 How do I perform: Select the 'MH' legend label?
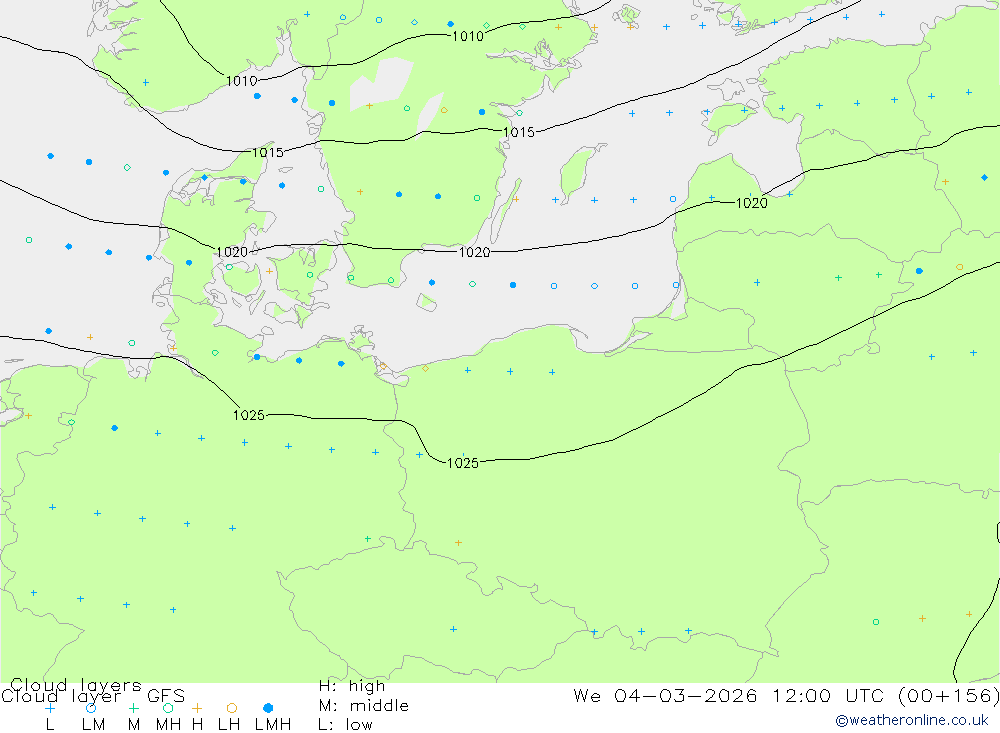pos(168,725)
